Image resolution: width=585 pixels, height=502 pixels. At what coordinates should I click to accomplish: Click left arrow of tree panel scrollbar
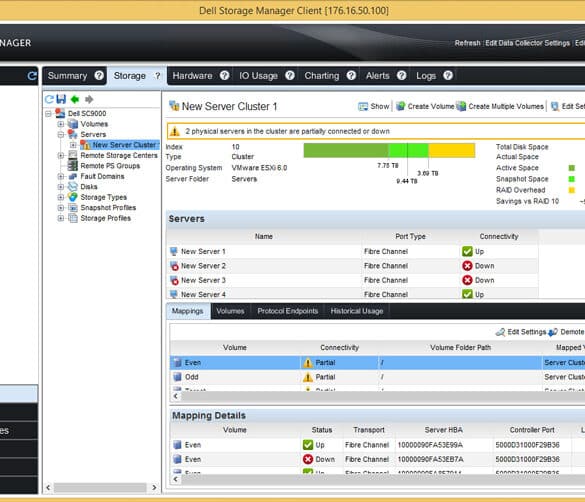point(48,487)
